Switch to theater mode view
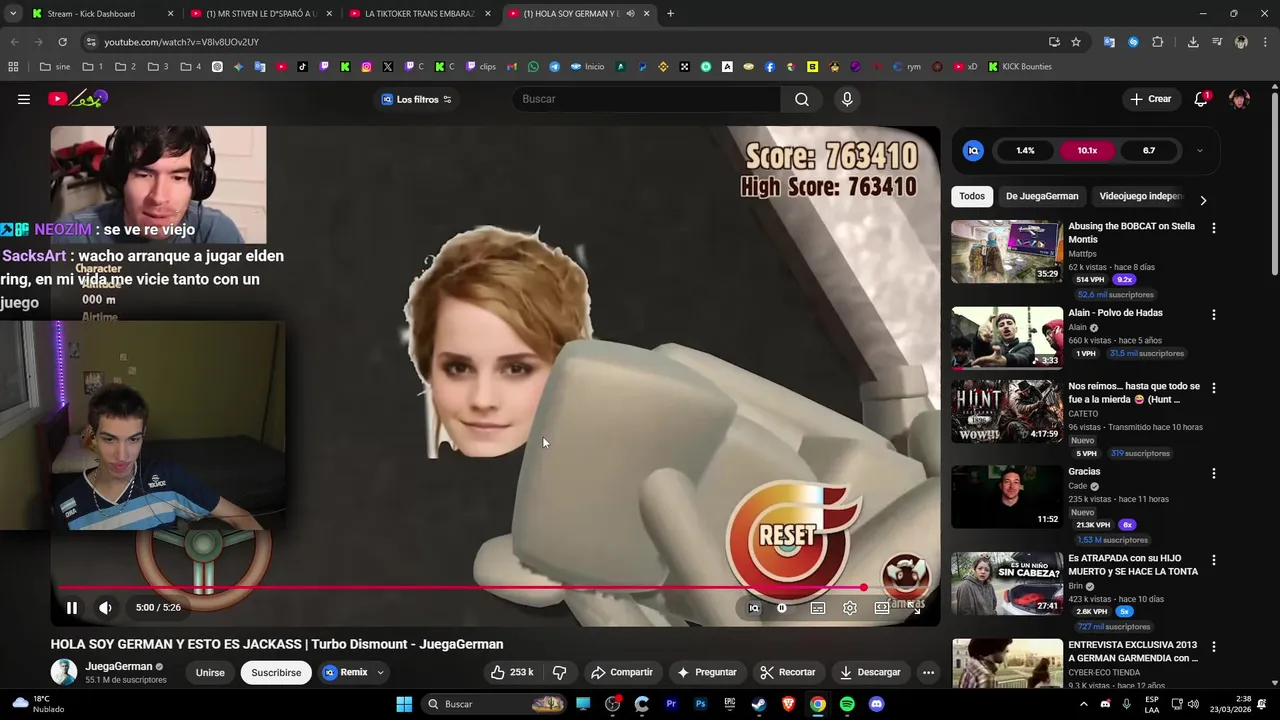This screenshot has height=720, width=1280. [882, 608]
